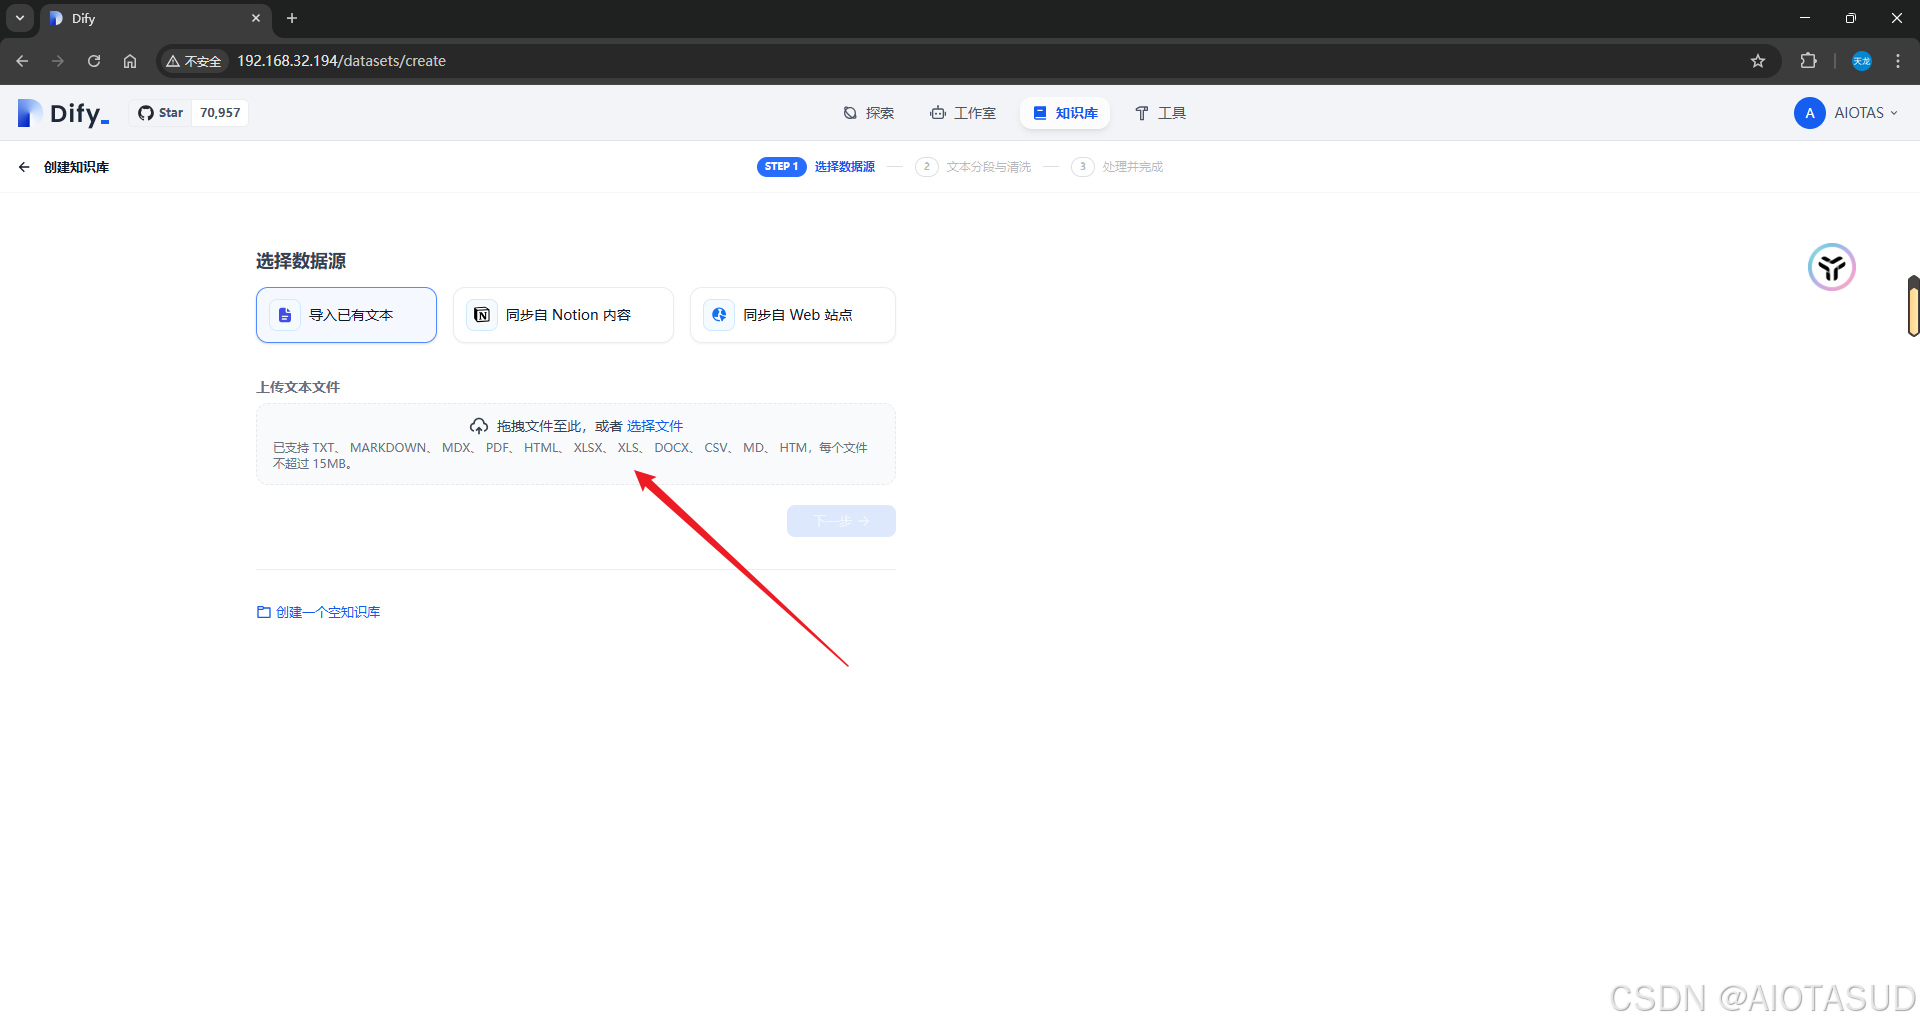Image resolution: width=1920 pixels, height=1030 pixels.
Task: Select the 导入已有文本 data source option
Action: (x=345, y=314)
